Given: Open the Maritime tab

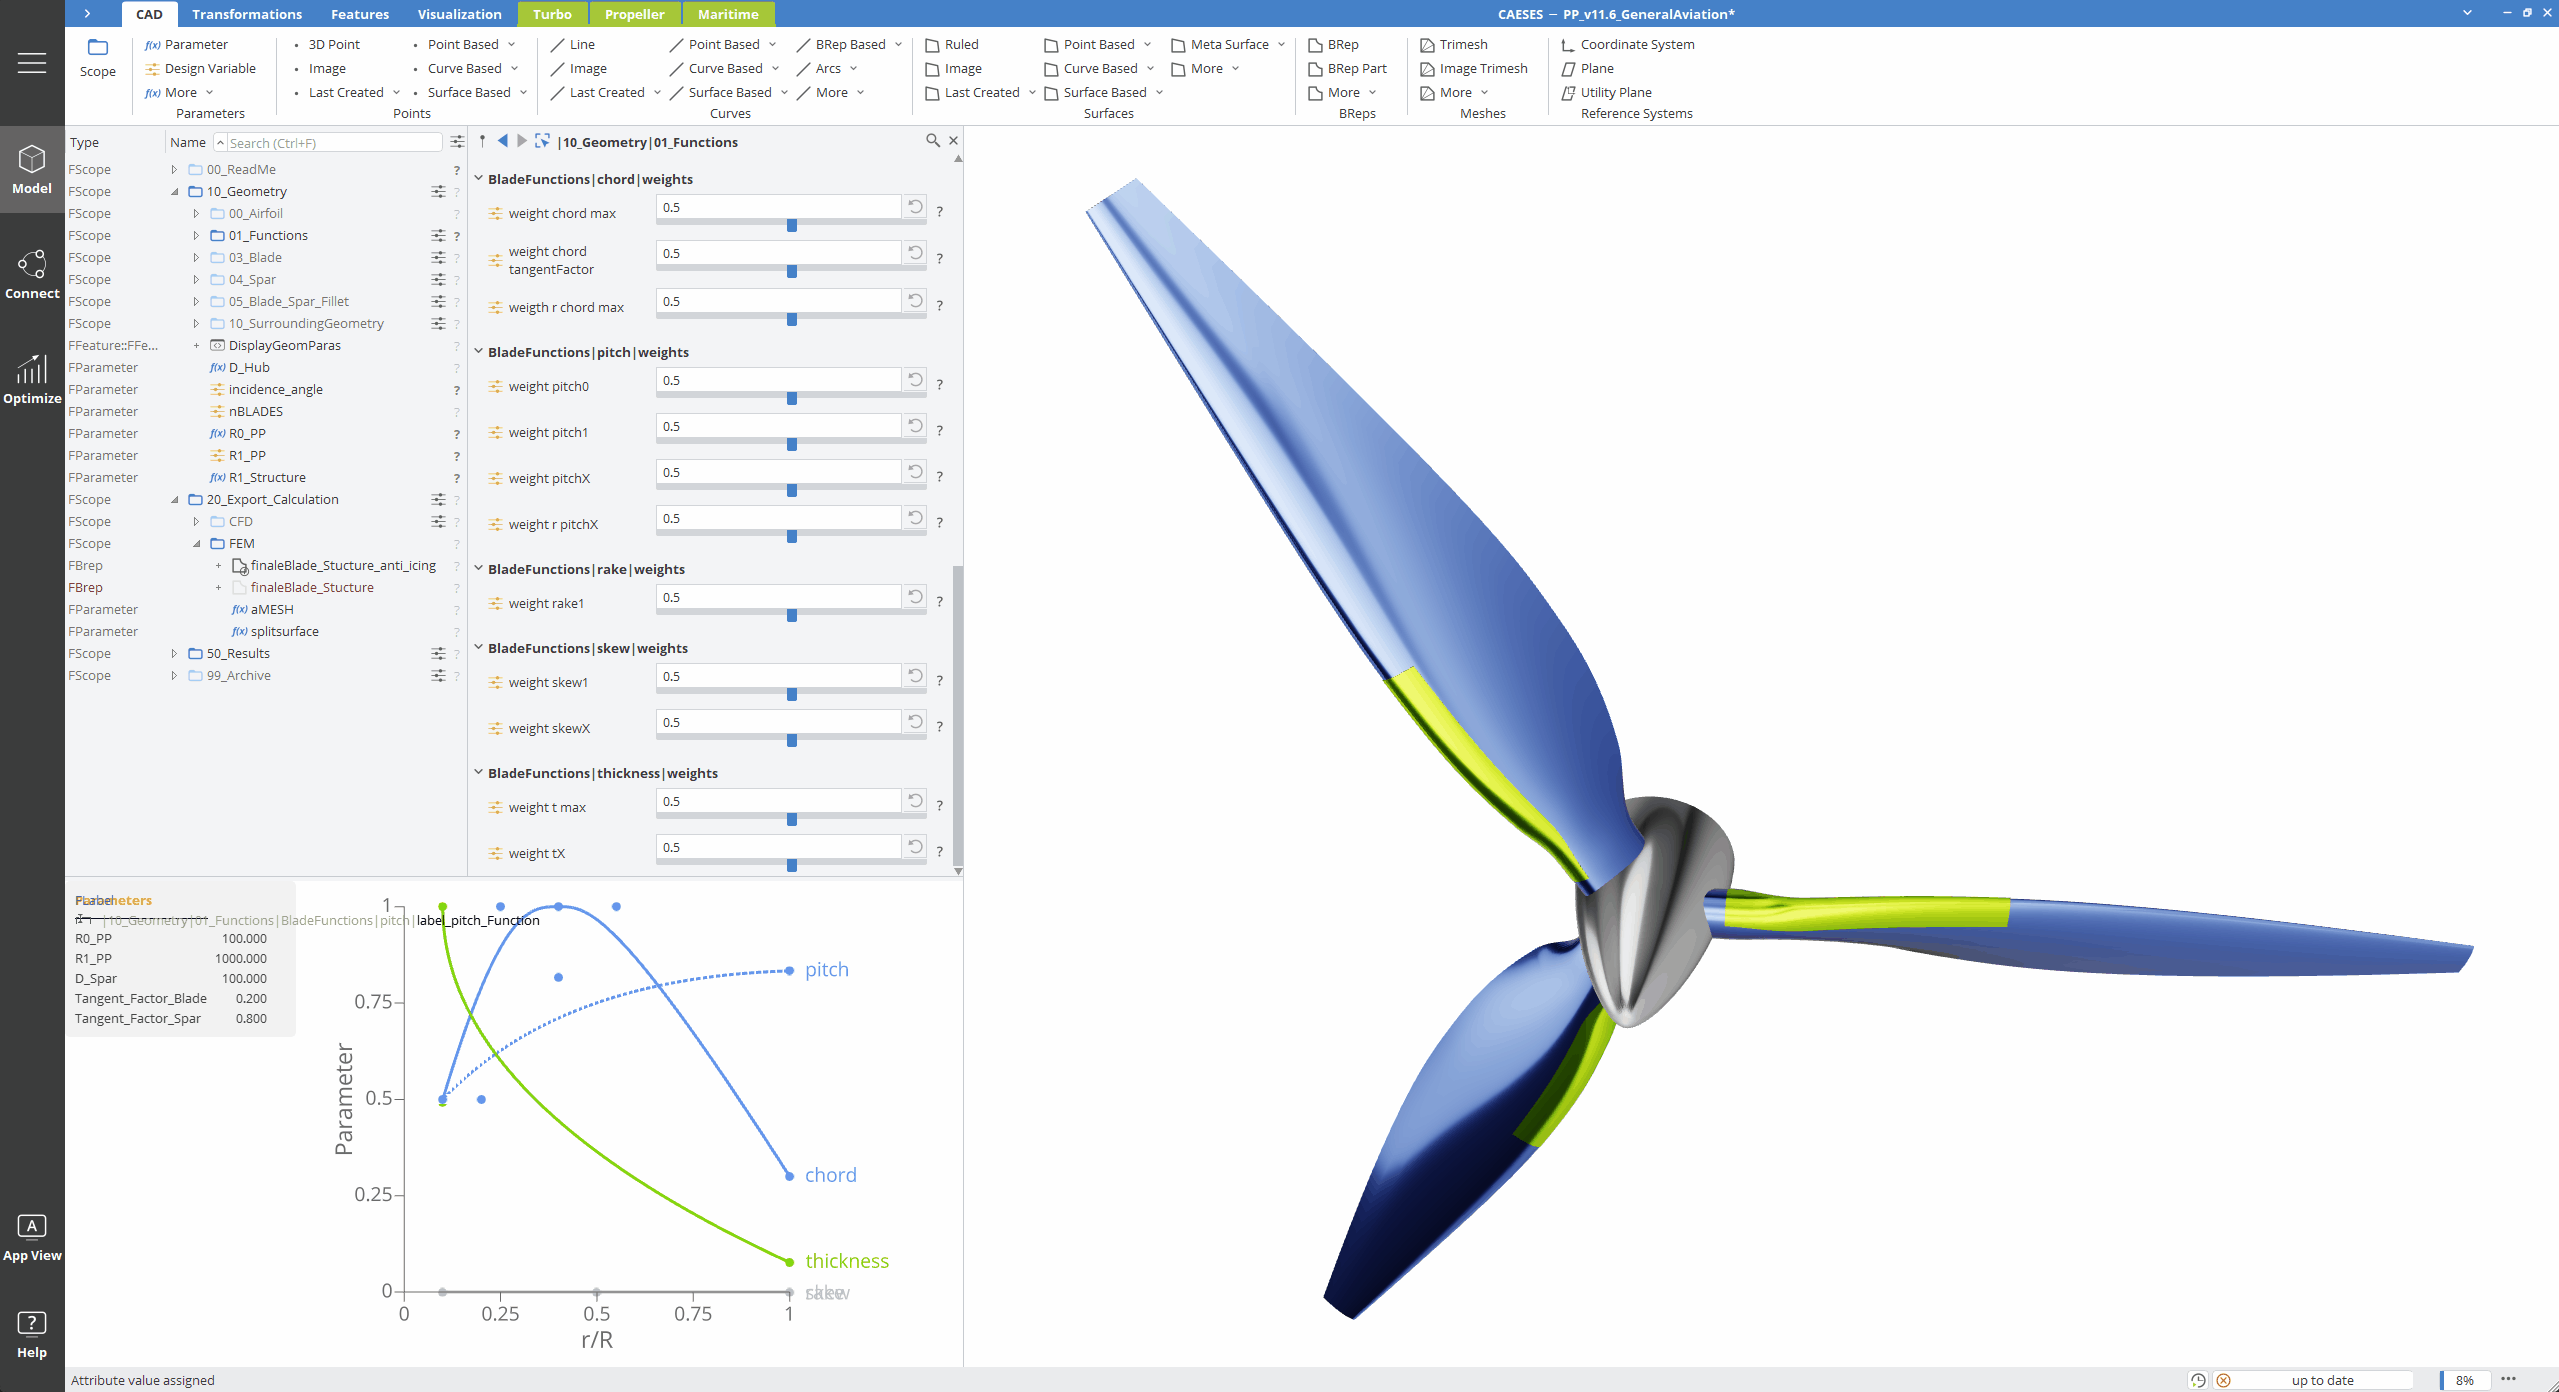Looking at the screenshot, I should coord(728,14).
